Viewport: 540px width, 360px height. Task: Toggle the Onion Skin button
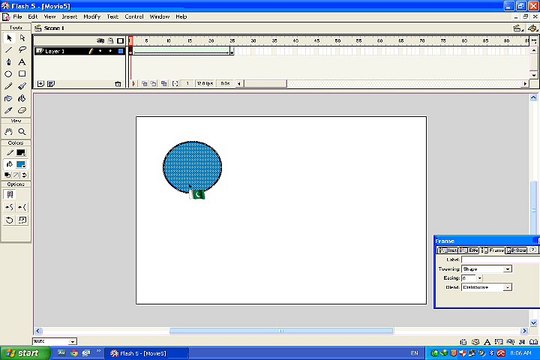pos(145,83)
